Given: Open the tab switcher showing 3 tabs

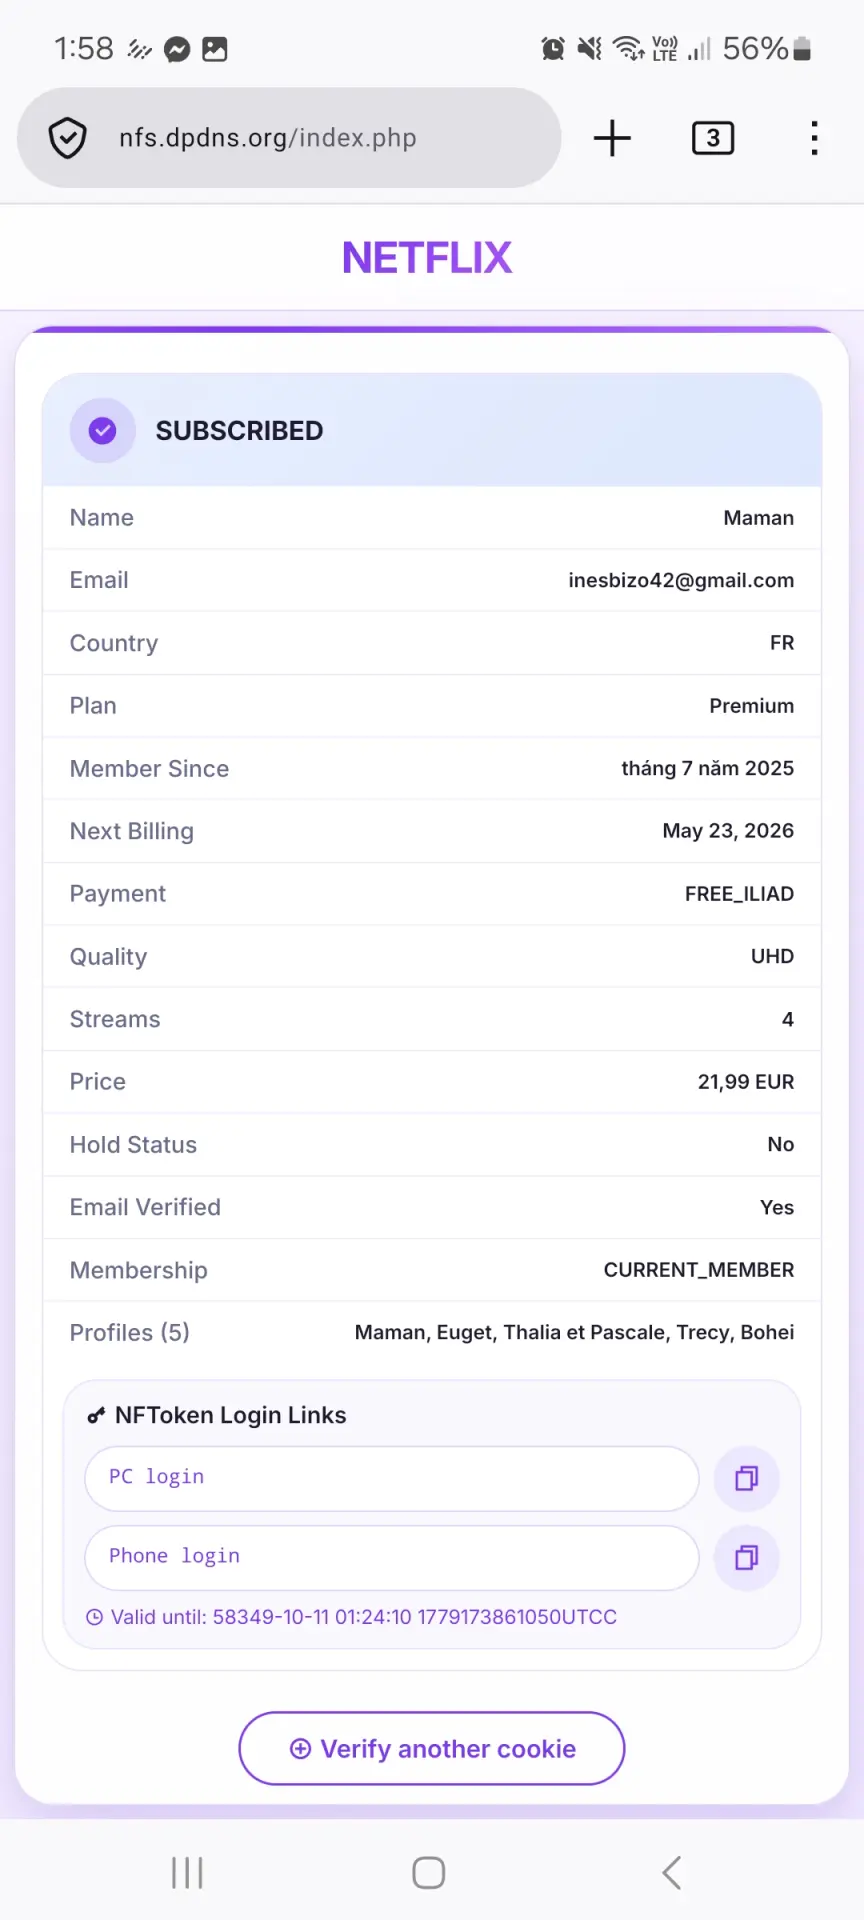Looking at the screenshot, I should pyautogui.click(x=713, y=138).
